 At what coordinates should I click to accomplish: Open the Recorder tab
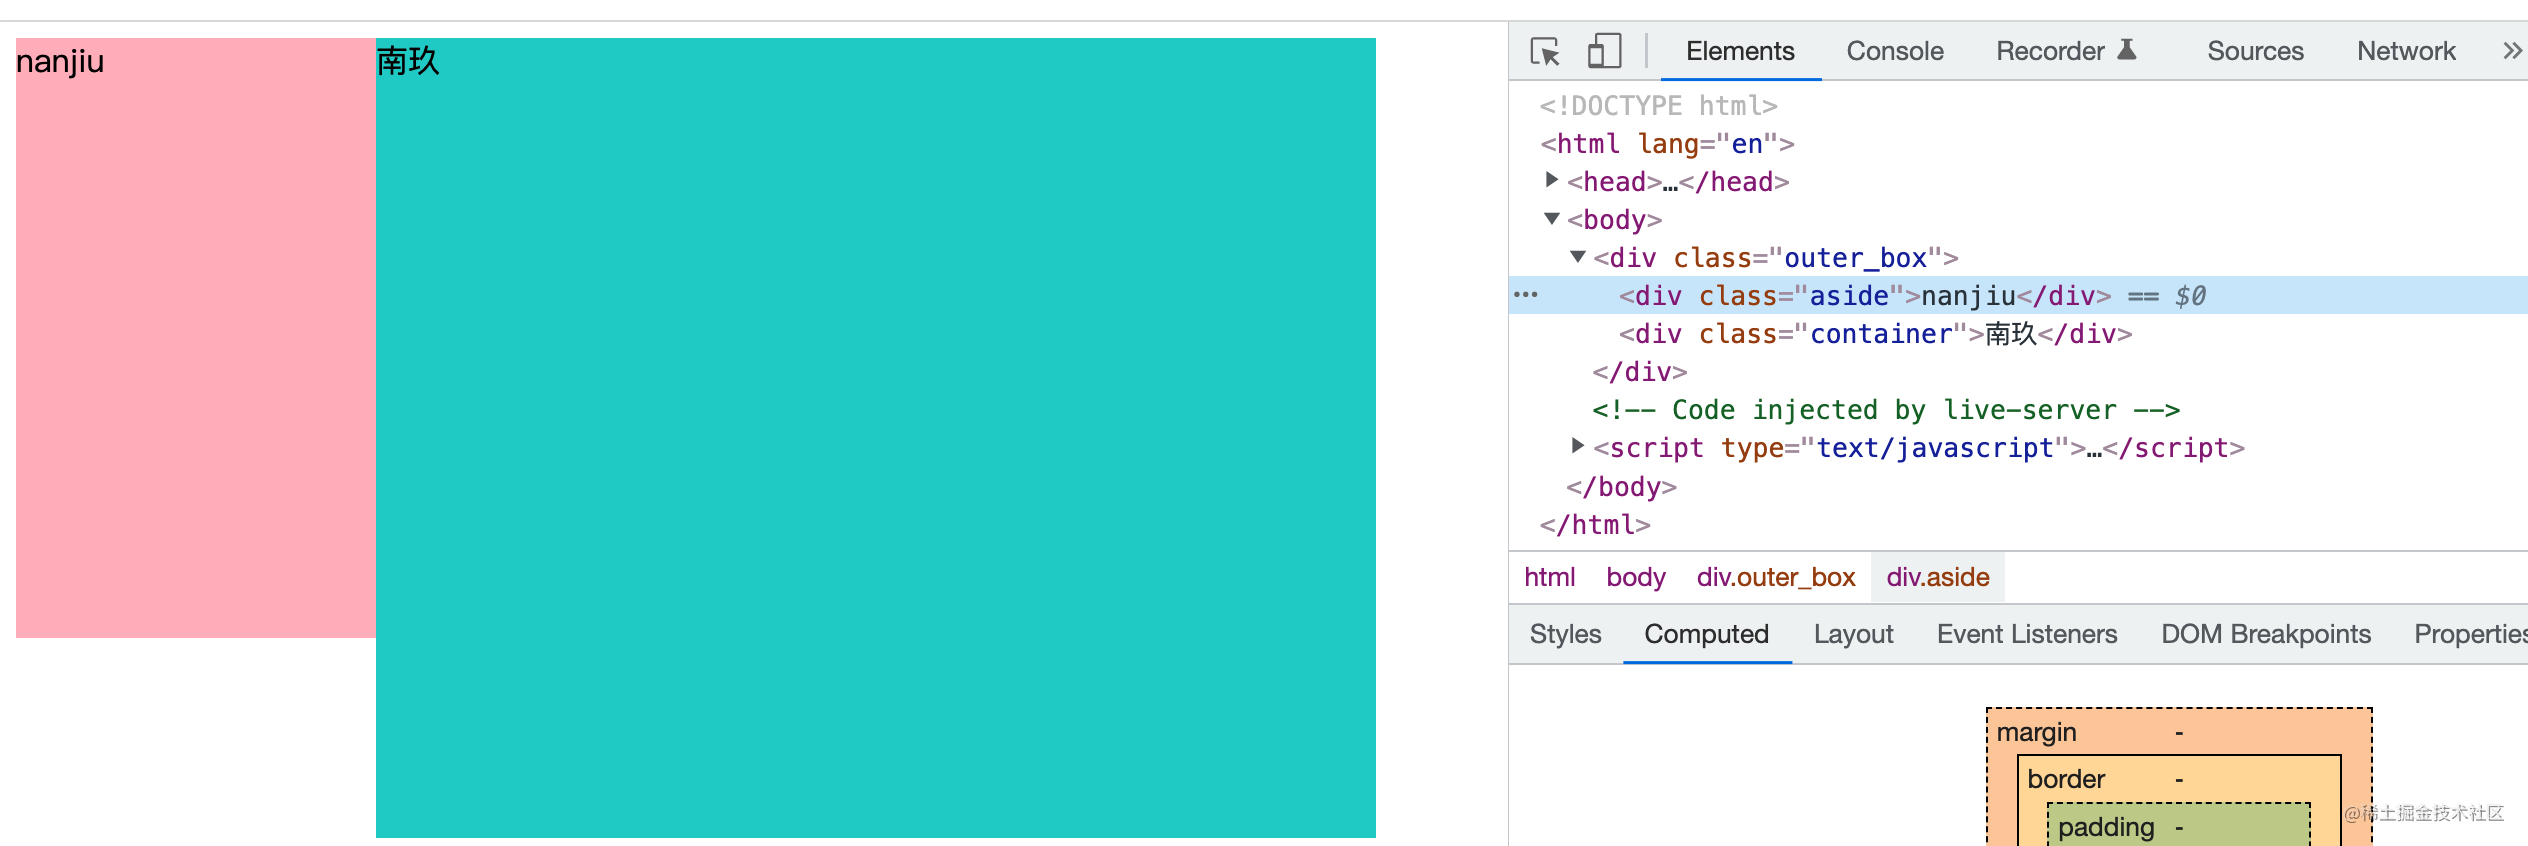(2066, 51)
